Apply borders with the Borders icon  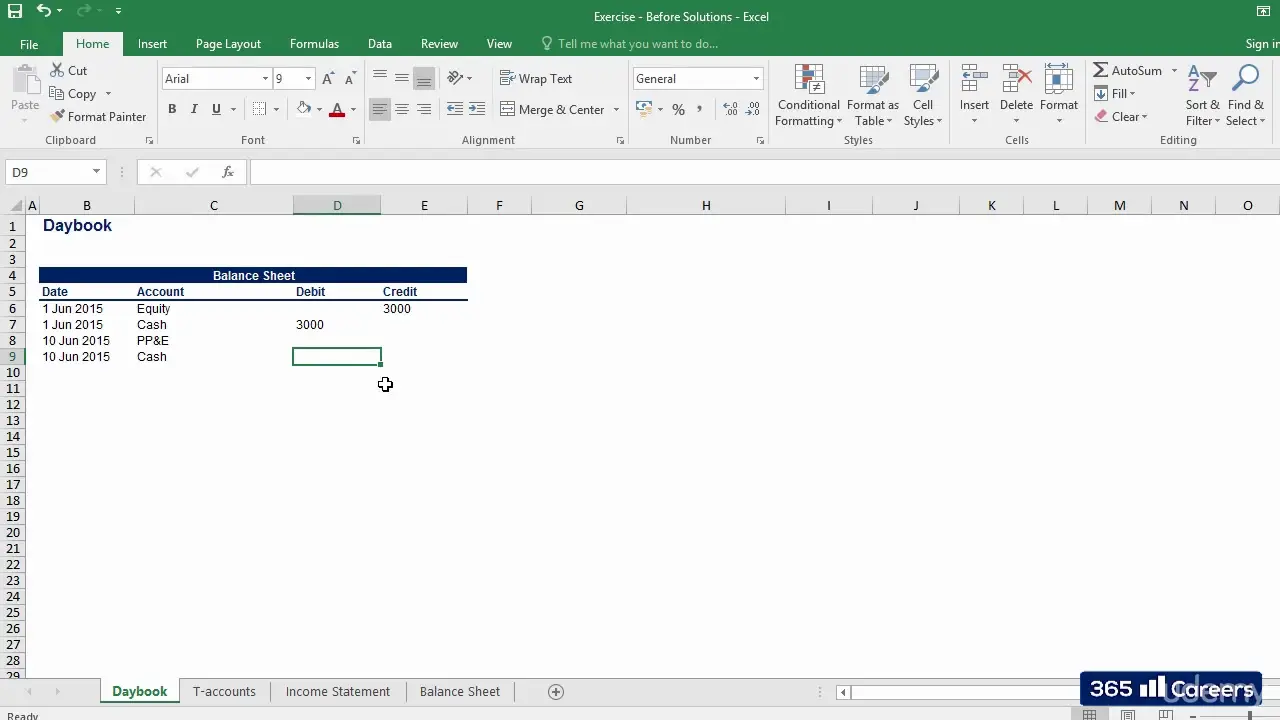[x=260, y=109]
